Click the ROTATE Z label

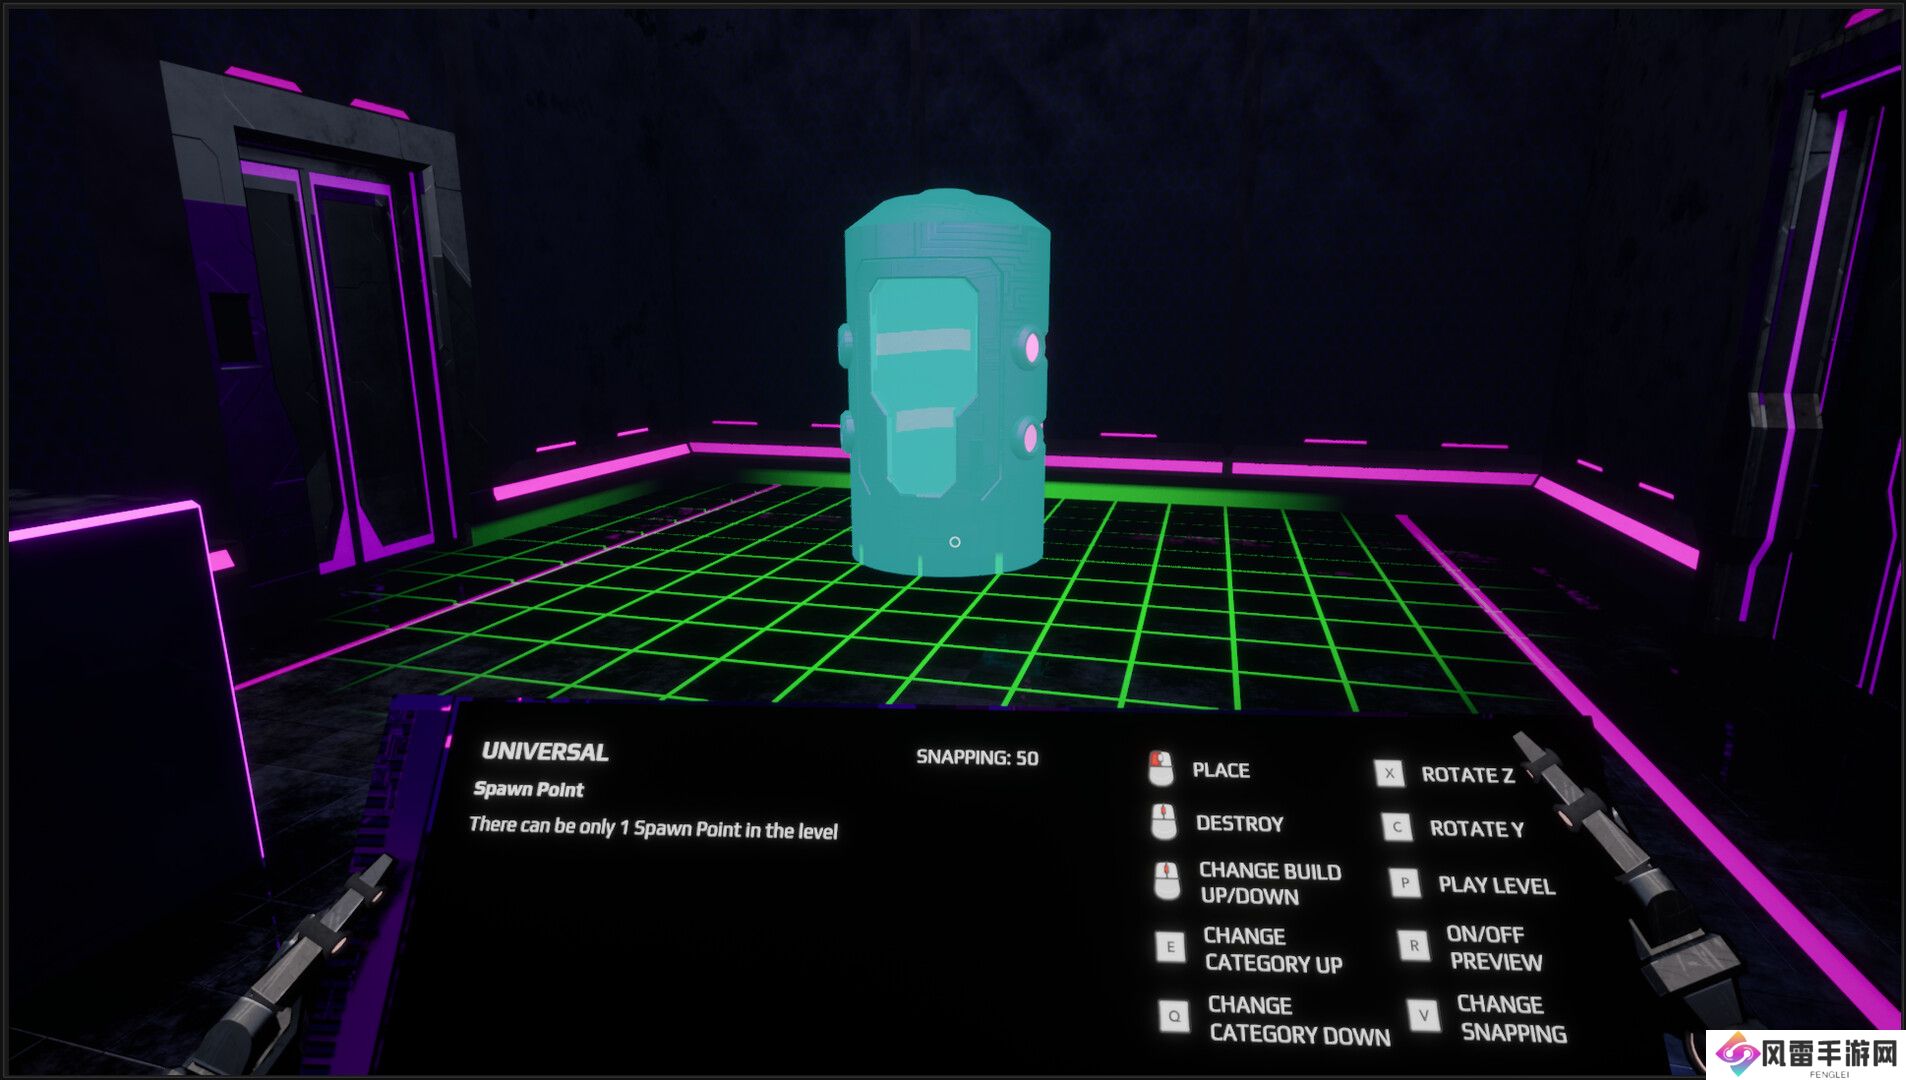click(1467, 775)
